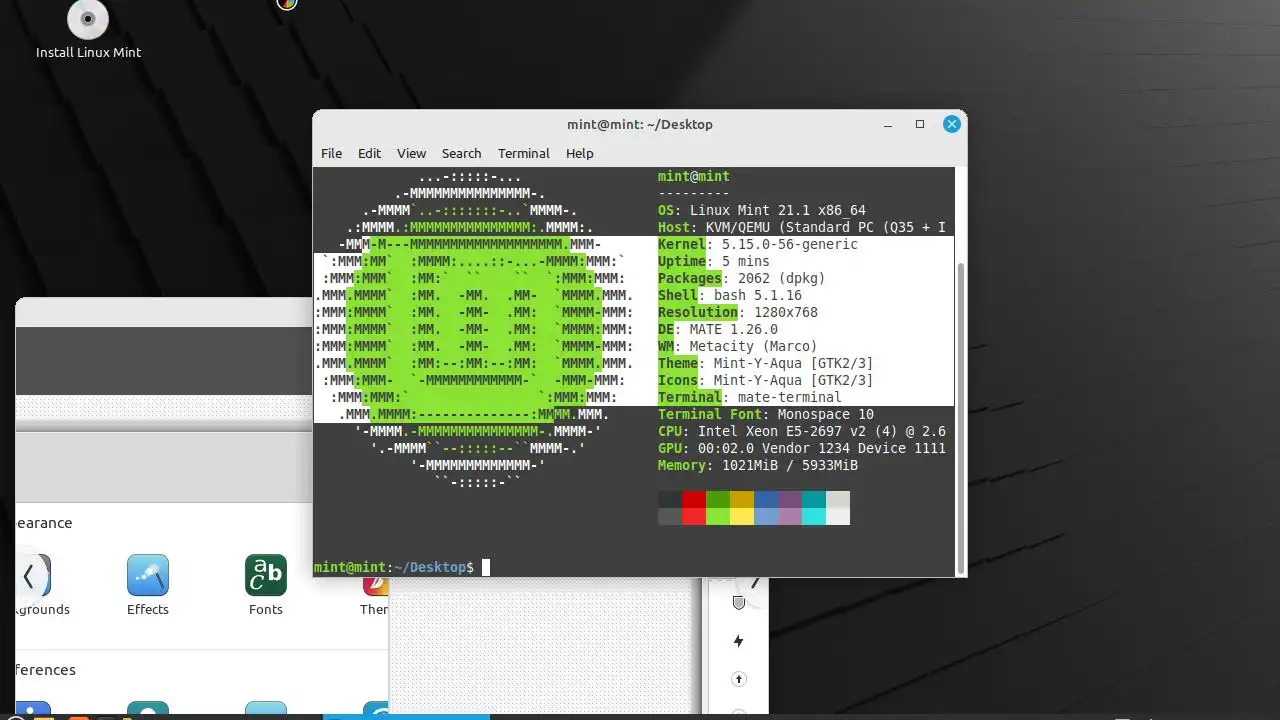The height and width of the screenshot is (720, 1280).
Task: Open the Help menu in the terminal
Action: click(x=580, y=153)
